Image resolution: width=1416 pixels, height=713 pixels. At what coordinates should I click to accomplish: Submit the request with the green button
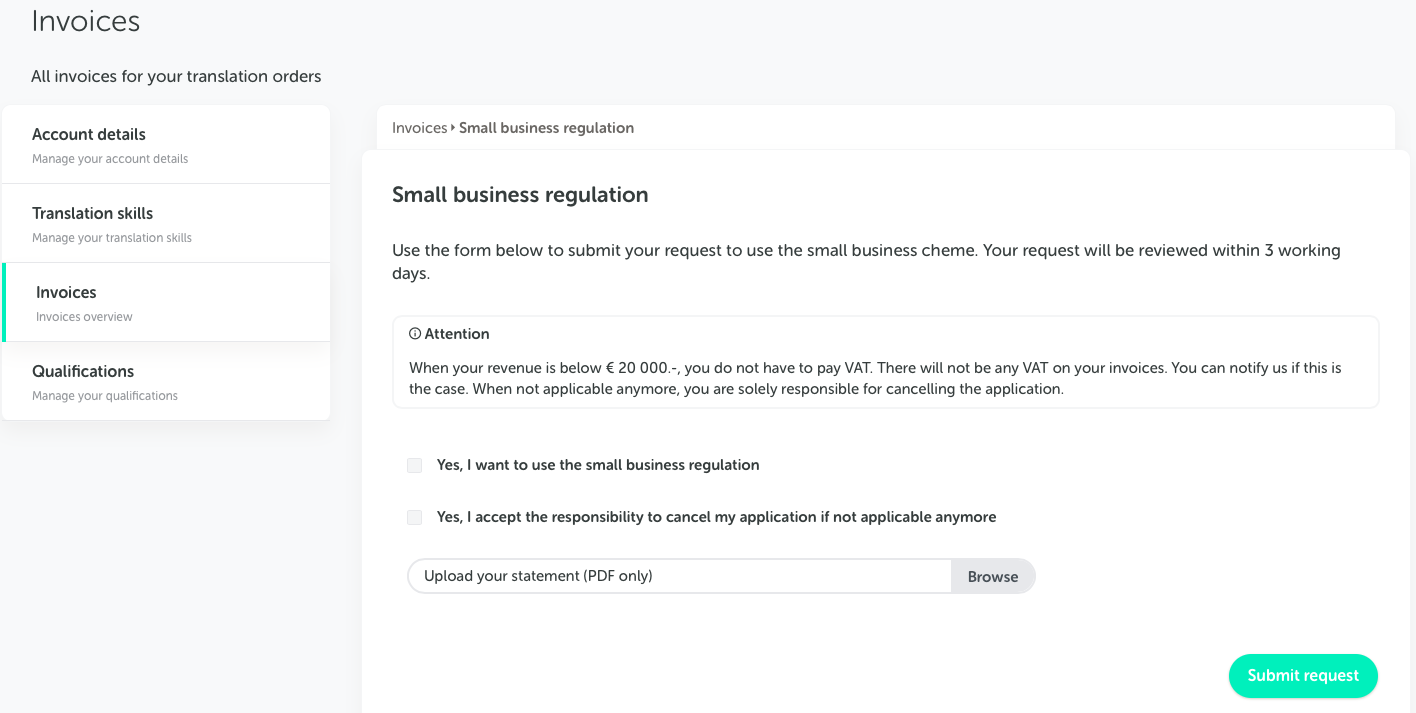click(x=1303, y=676)
